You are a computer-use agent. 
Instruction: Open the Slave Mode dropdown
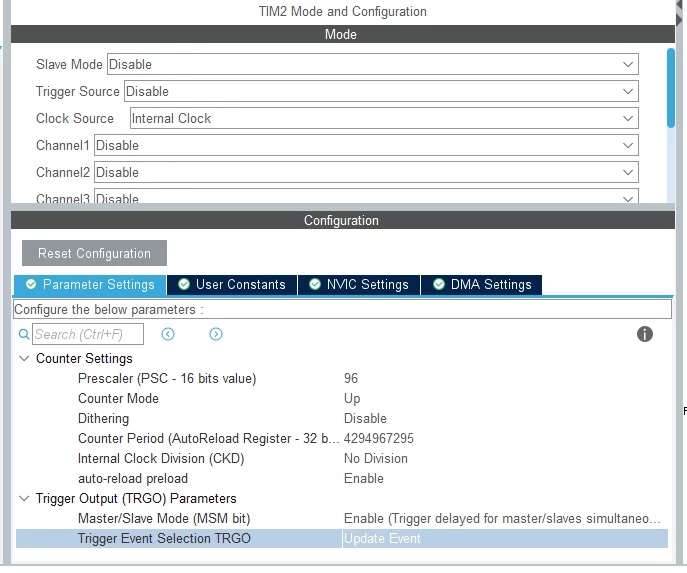[x=373, y=64]
